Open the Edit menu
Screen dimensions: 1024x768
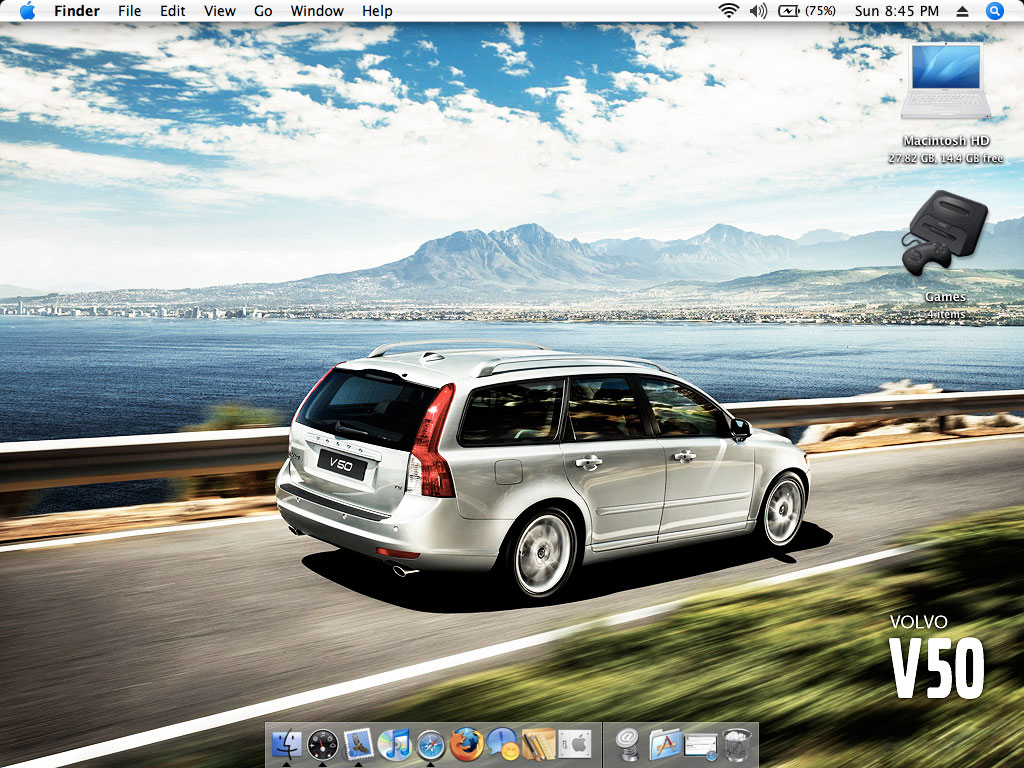(x=173, y=11)
